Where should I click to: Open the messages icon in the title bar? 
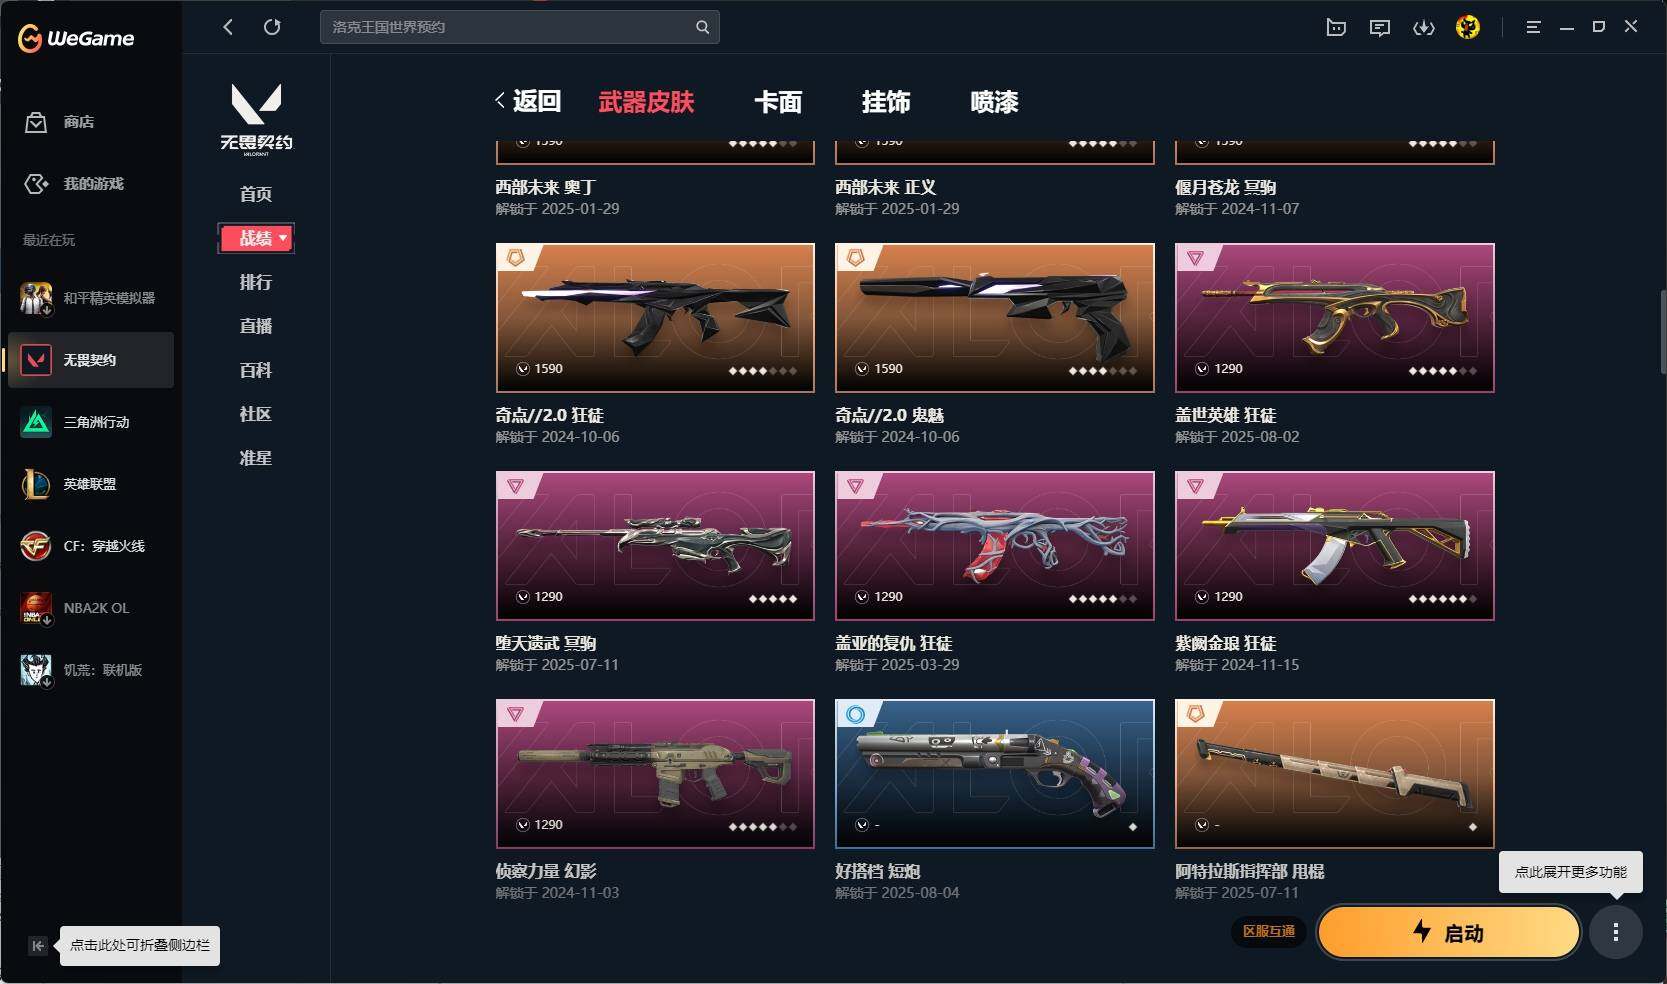[x=1380, y=28]
